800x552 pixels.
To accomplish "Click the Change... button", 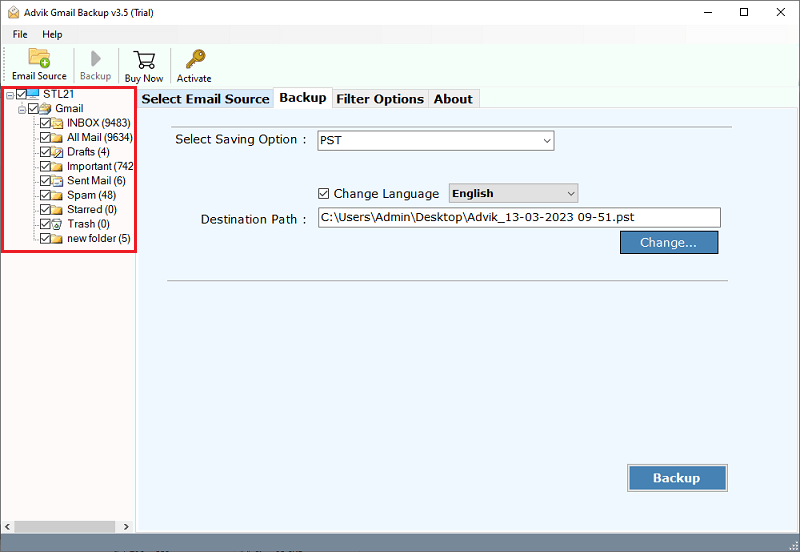I will coord(669,242).
